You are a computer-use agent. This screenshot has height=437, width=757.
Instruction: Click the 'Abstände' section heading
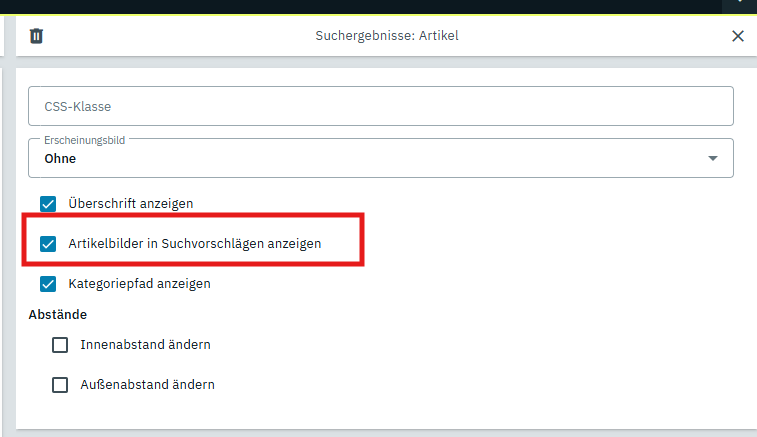(58, 315)
